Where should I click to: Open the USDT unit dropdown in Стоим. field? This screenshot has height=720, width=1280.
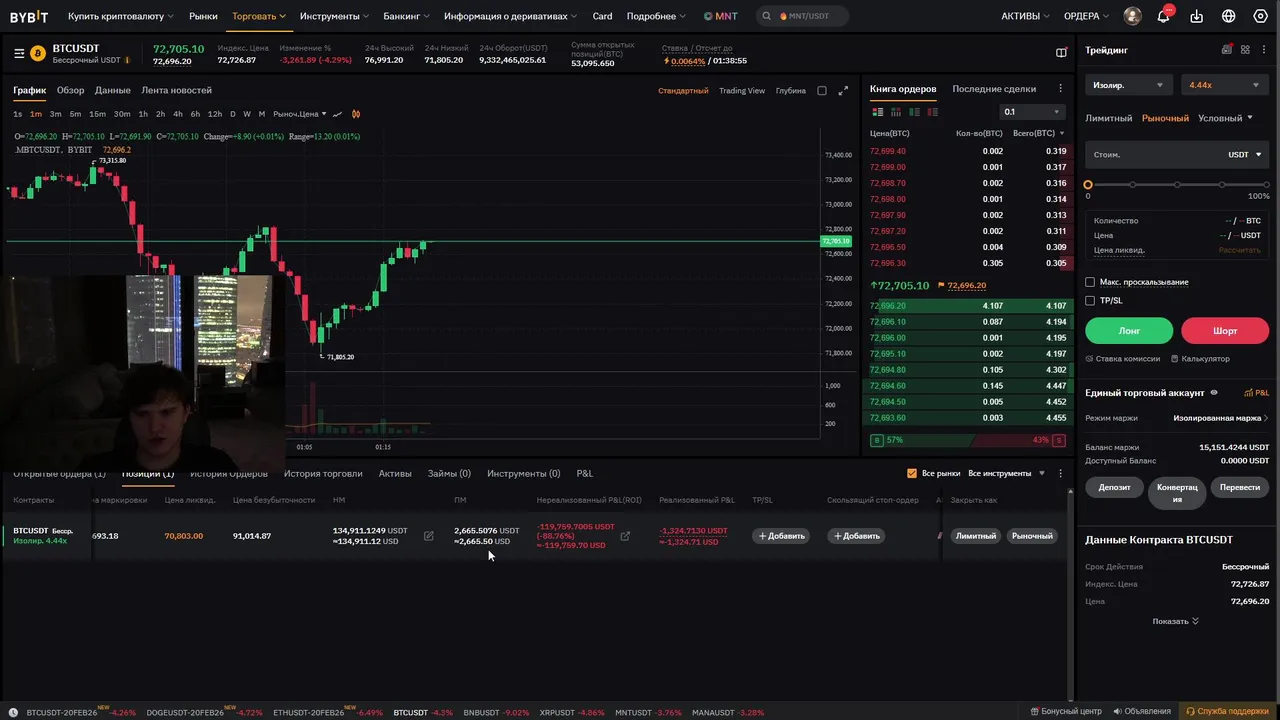[x=1244, y=154]
